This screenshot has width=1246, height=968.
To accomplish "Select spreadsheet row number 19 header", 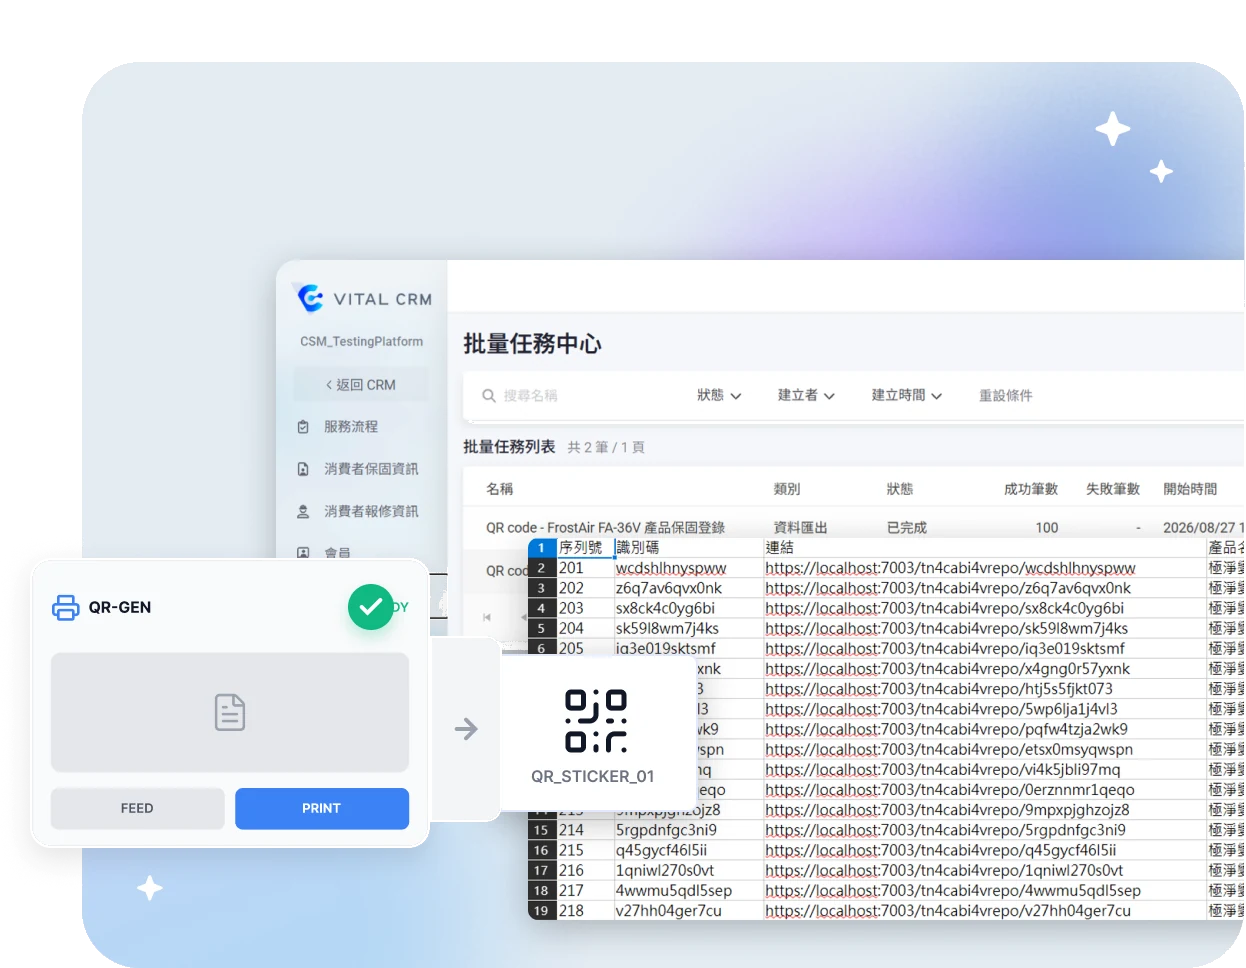I will point(542,911).
